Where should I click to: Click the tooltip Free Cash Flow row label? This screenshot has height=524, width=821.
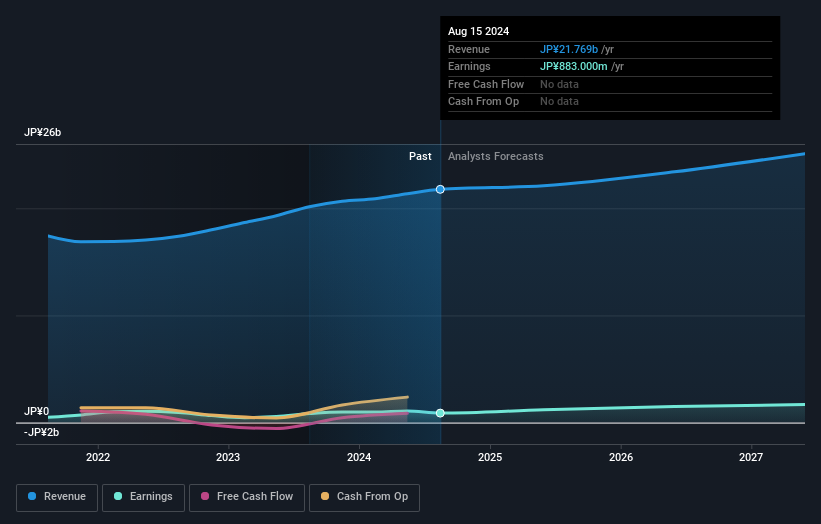pos(486,84)
